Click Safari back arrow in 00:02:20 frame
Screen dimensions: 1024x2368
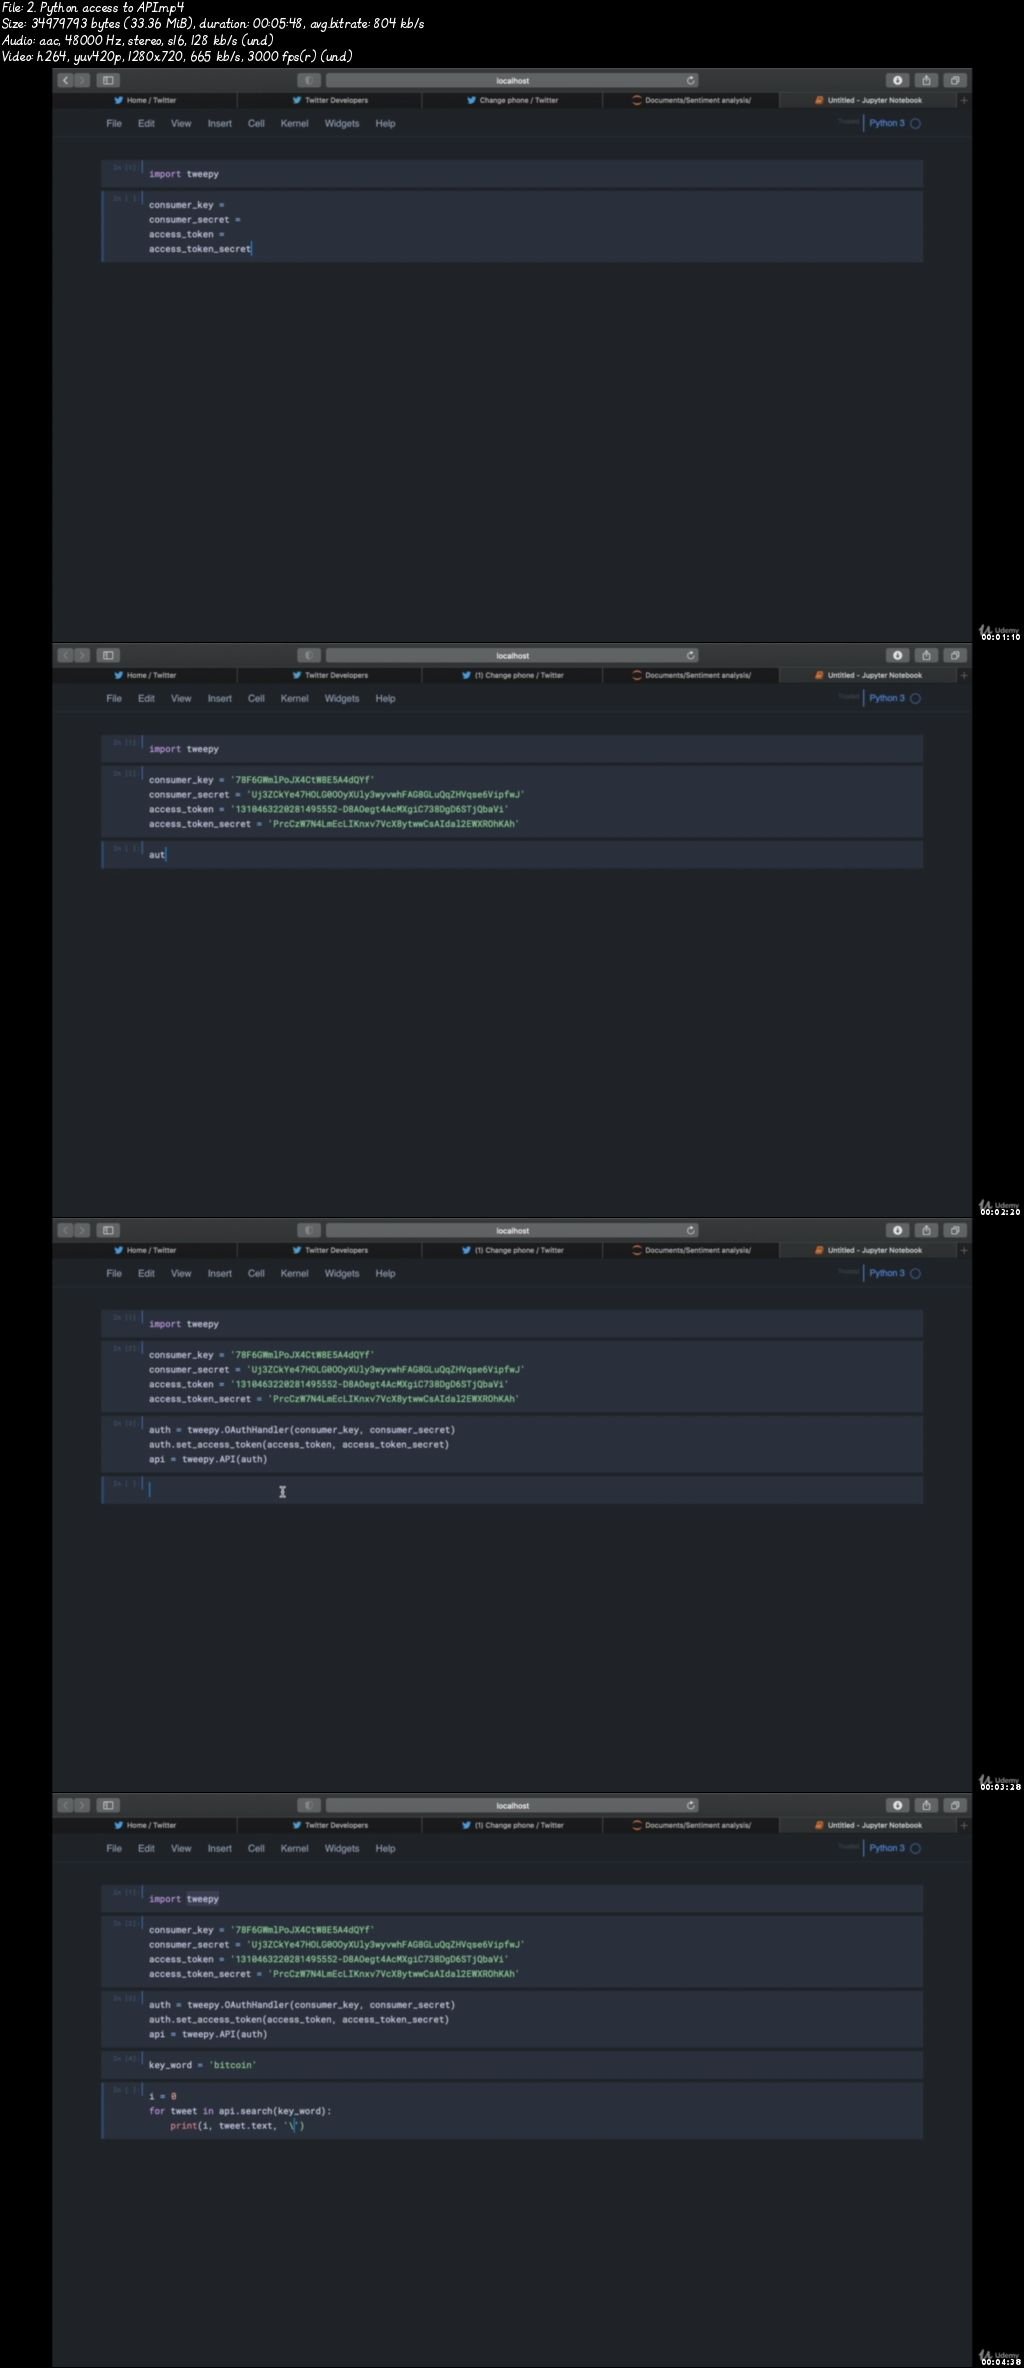point(66,655)
